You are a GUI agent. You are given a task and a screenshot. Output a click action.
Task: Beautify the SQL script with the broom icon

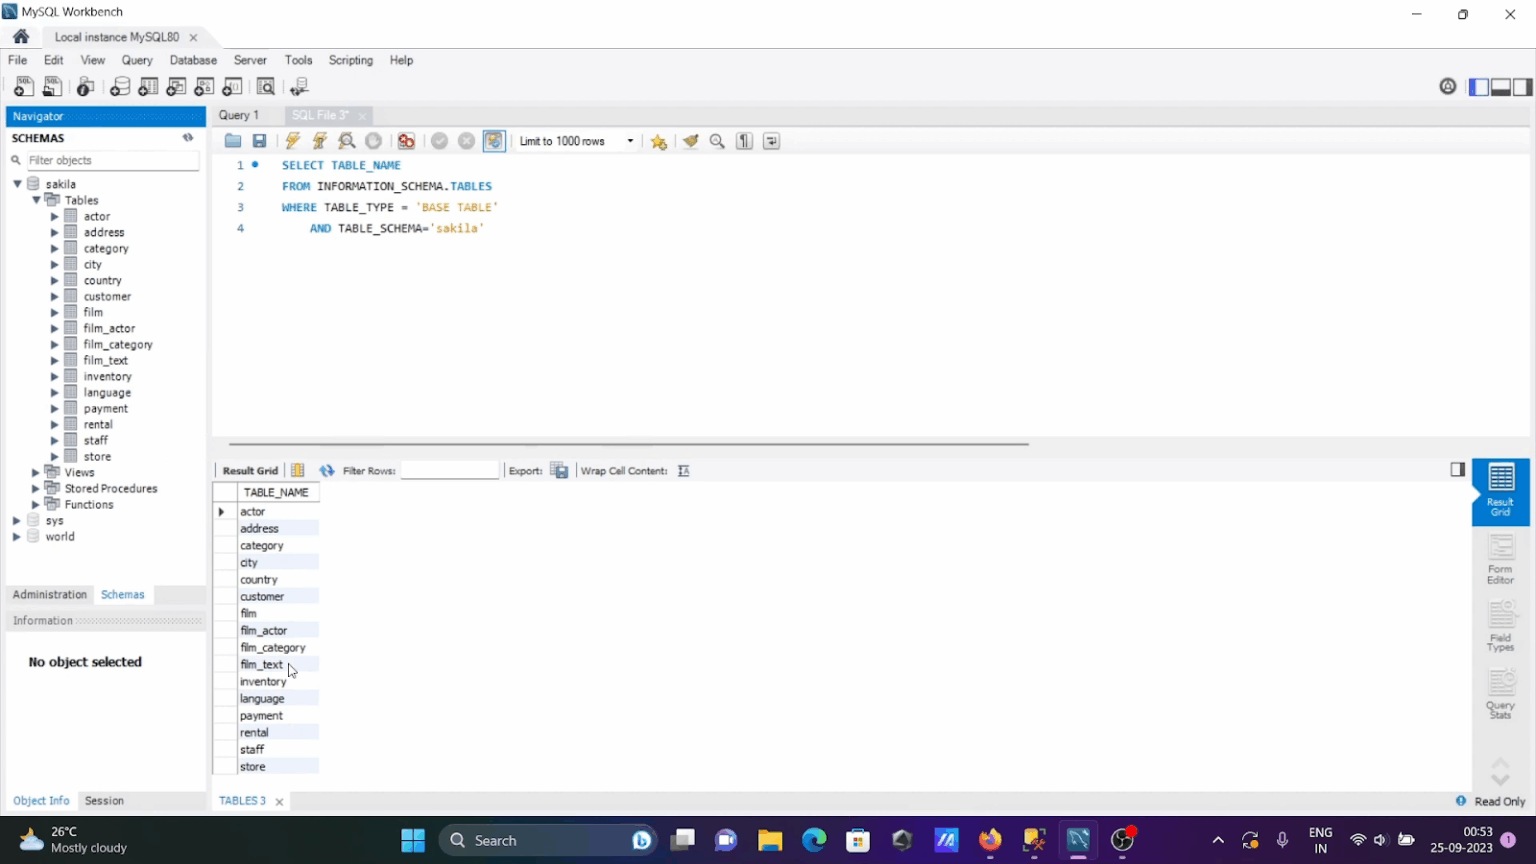(690, 141)
